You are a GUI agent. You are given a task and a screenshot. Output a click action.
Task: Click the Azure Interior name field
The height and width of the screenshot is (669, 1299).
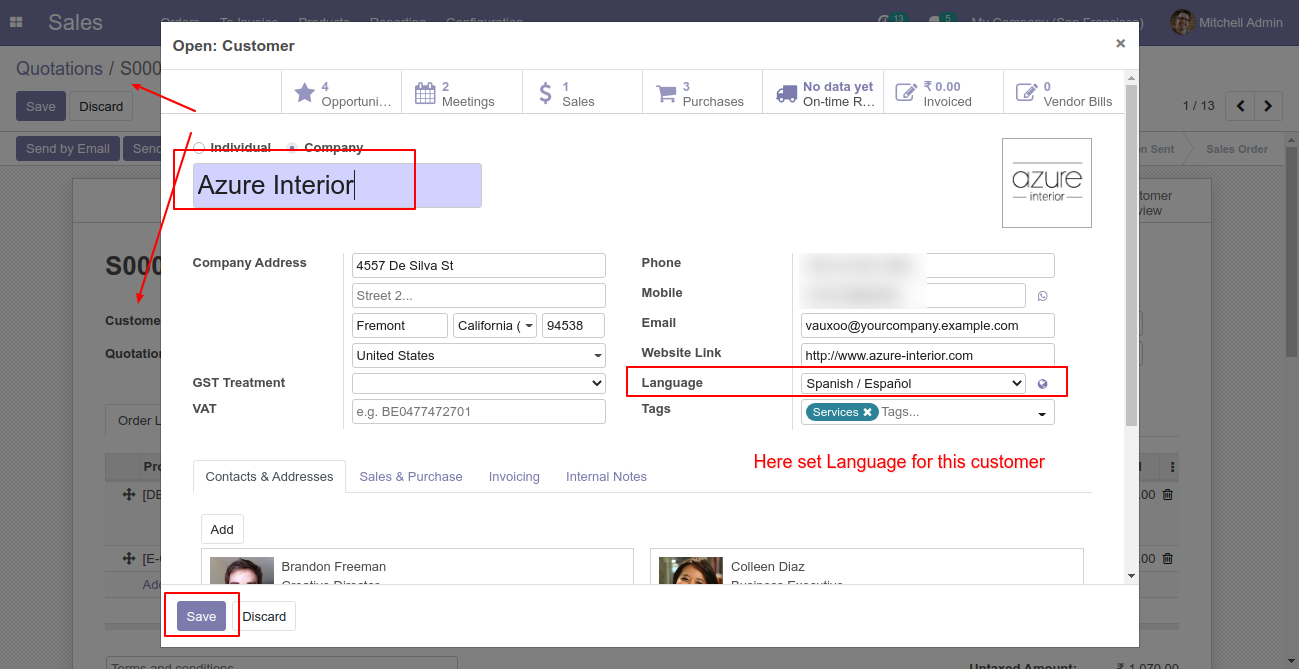tap(337, 185)
